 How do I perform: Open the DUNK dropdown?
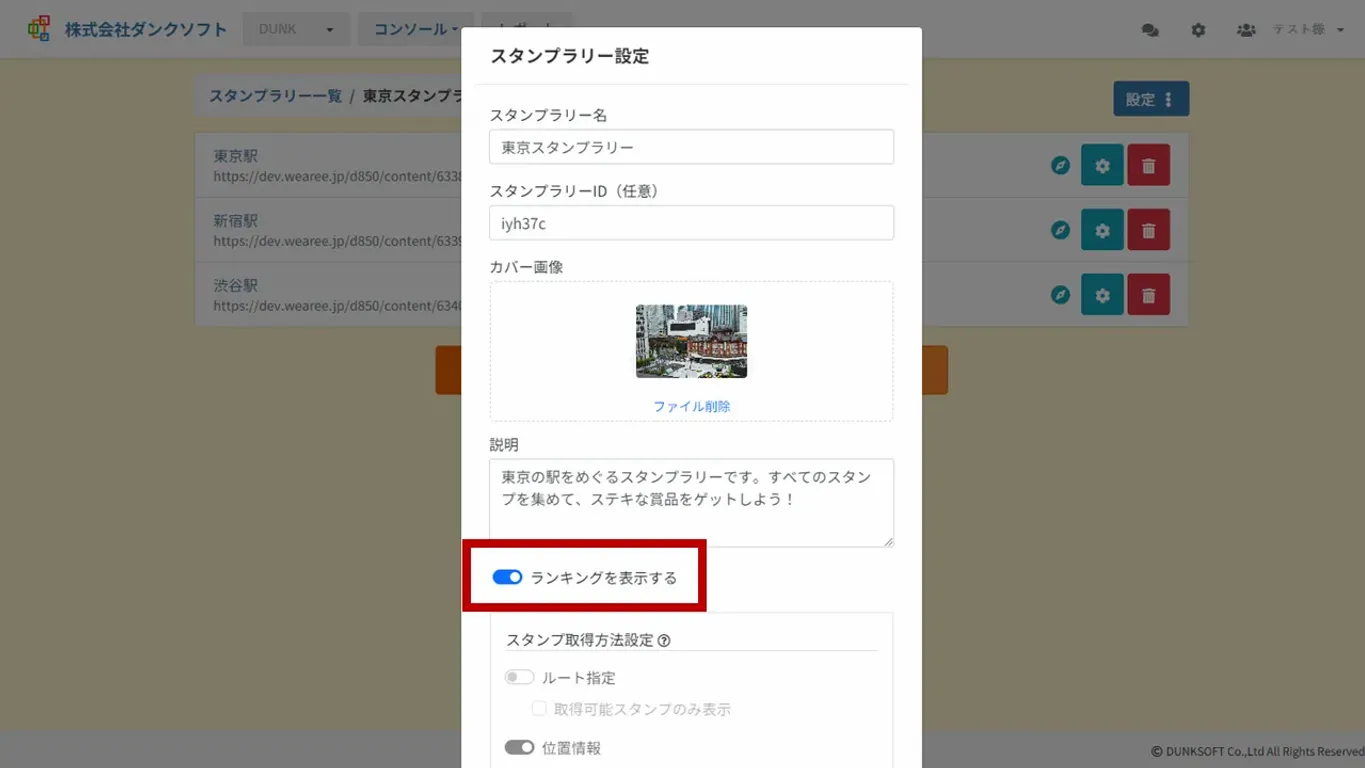pyautogui.click(x=296, y=29)
